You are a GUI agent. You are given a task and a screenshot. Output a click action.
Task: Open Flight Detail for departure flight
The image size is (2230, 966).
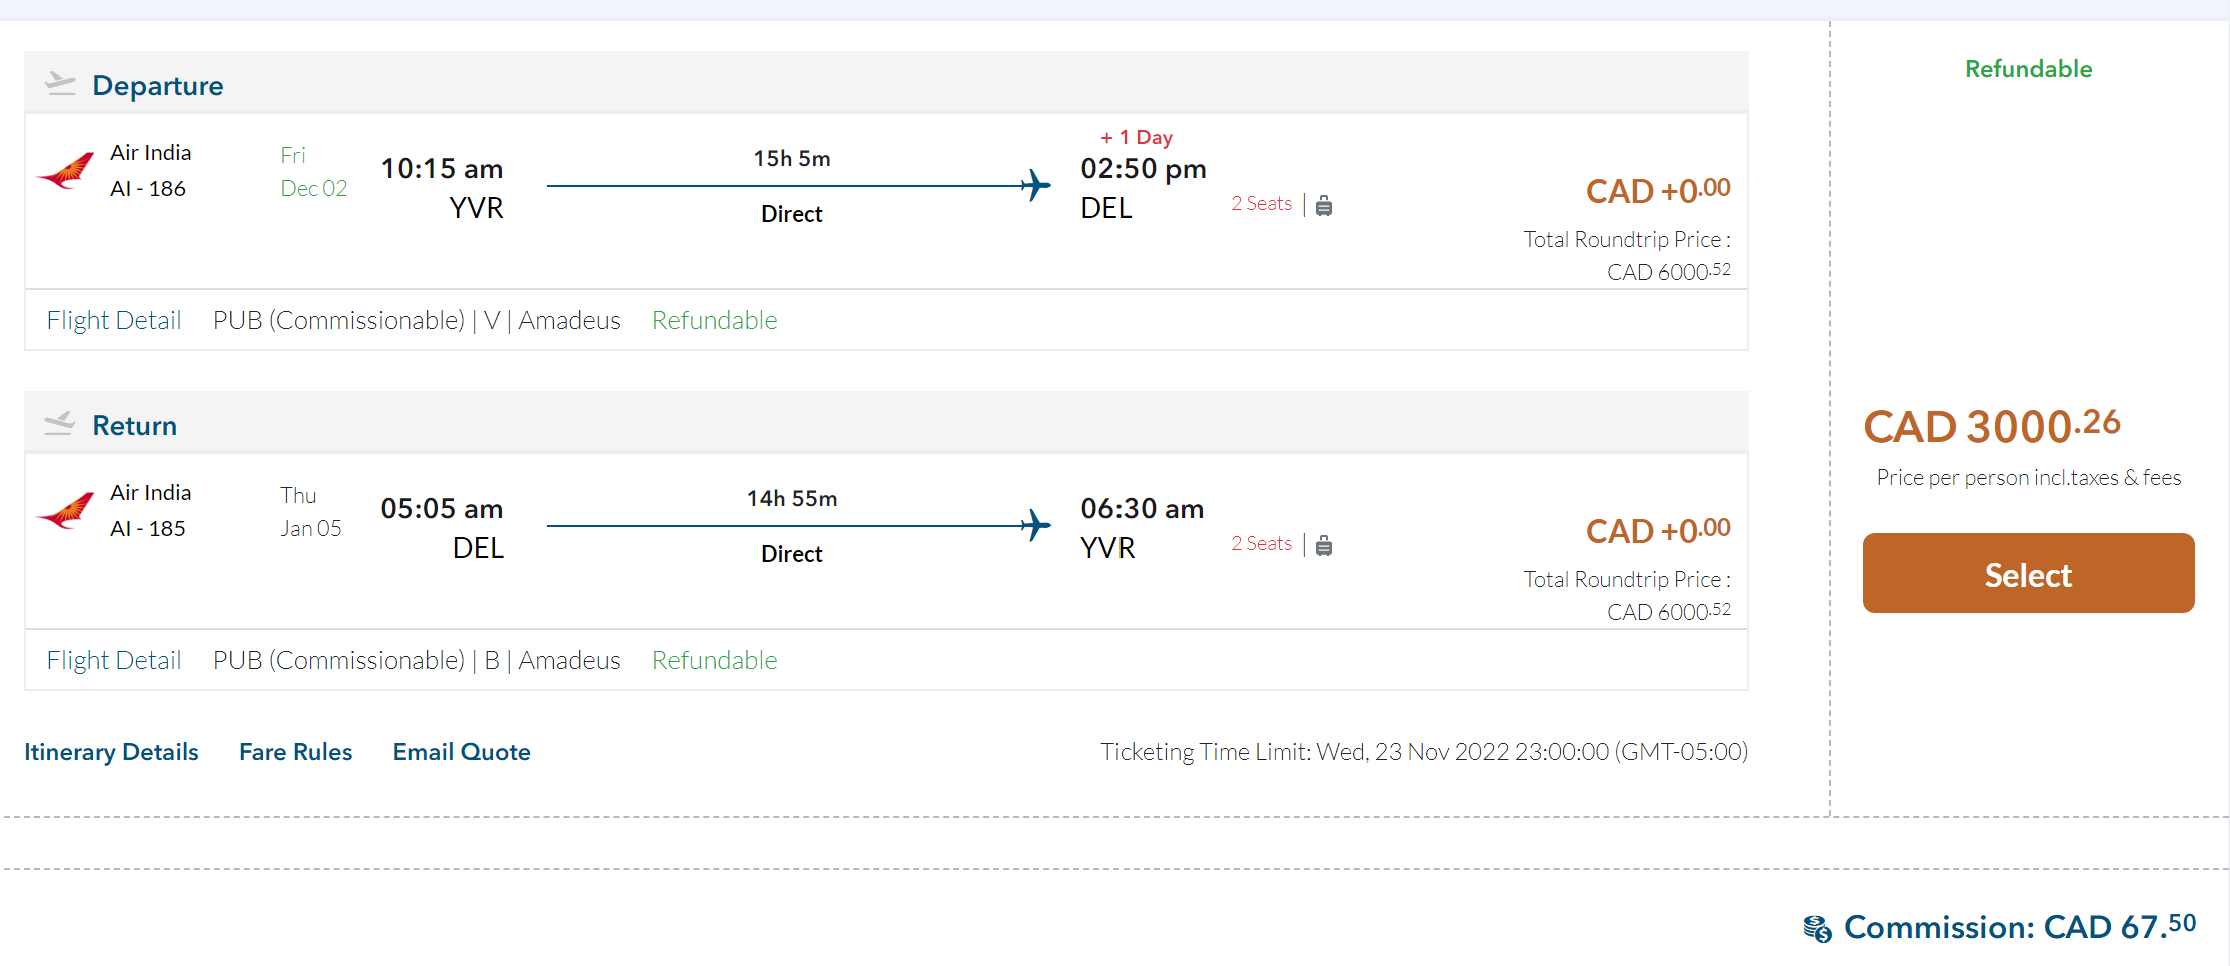click(114, 320)
